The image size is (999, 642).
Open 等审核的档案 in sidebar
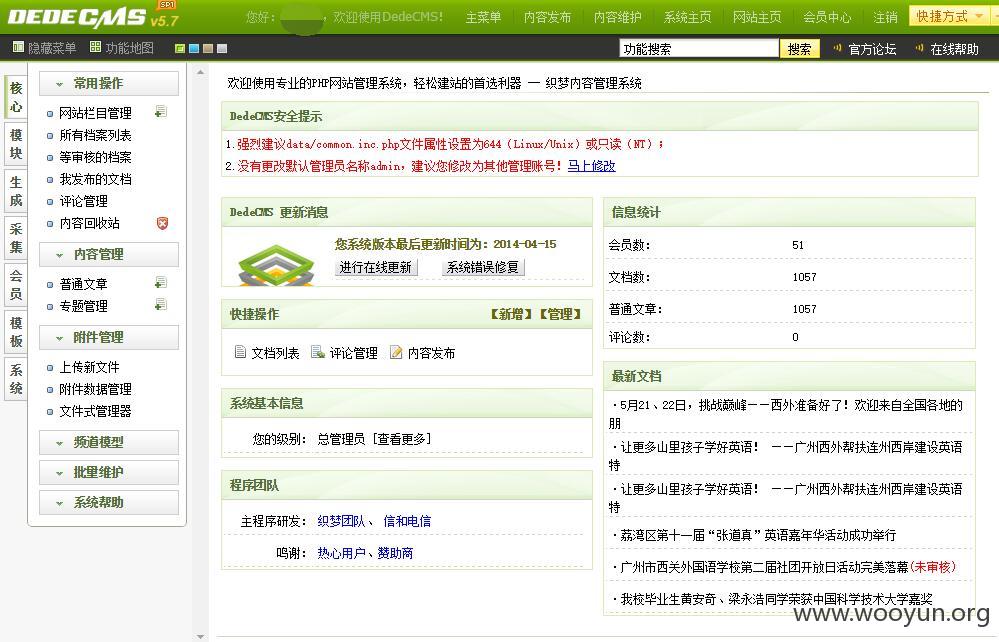tap(96, 157)
